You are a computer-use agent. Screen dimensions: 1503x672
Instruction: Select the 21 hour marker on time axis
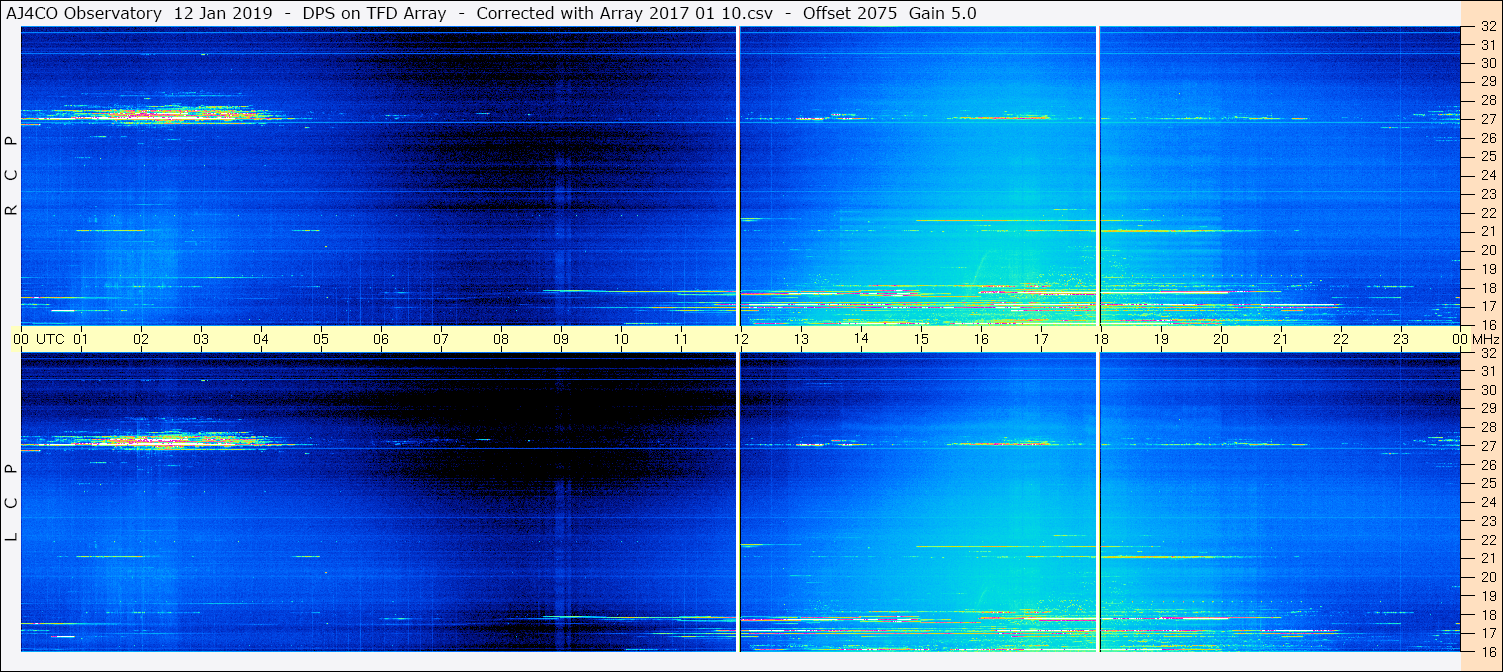1281,339
